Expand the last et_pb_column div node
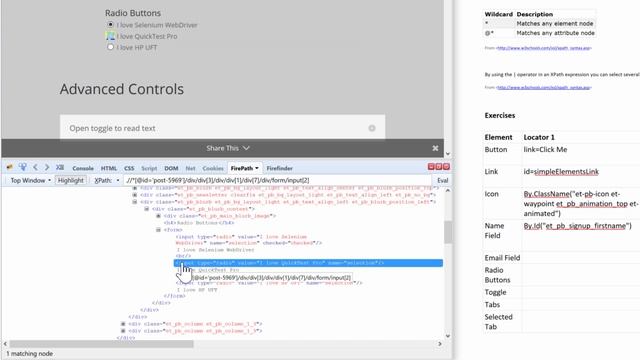The height and width of the screenshot is (360, 640). [x=123, y=331]
